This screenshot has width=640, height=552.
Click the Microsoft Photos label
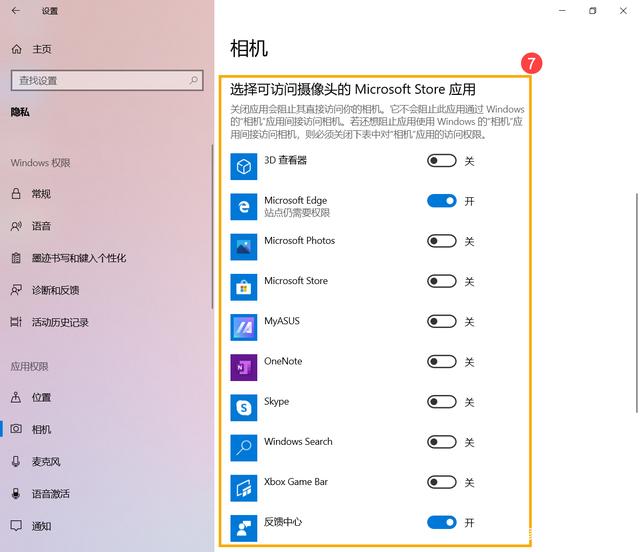click(x=299, y=240)
